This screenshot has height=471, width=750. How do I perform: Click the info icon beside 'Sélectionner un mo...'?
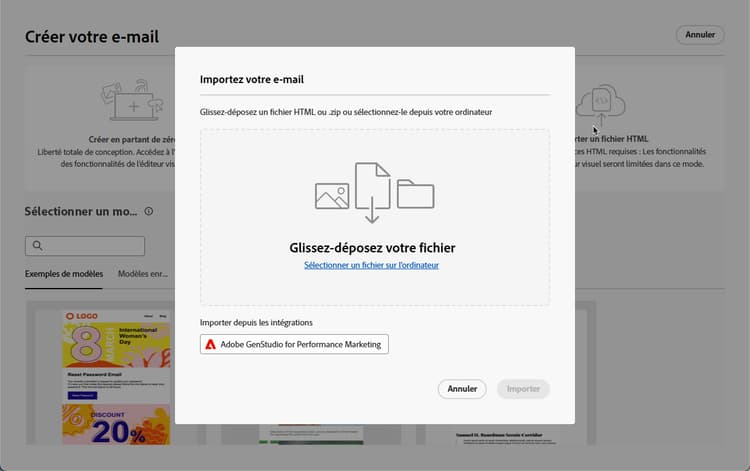click(x=149, y=211)
